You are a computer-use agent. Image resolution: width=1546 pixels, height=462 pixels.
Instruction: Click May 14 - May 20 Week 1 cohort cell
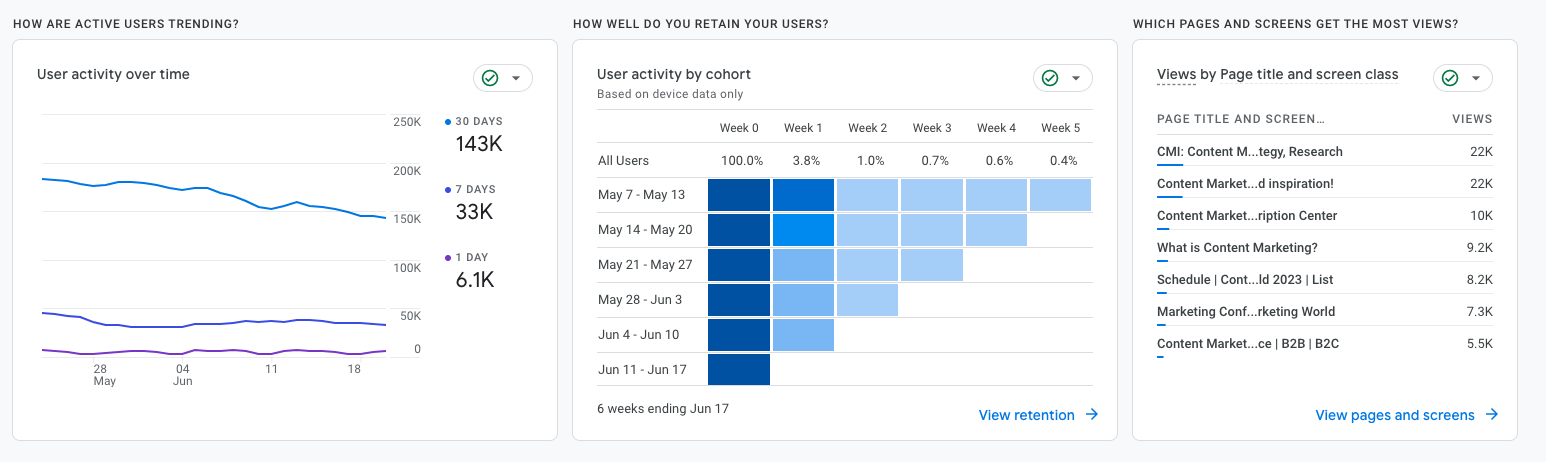[x=803, y=230]
